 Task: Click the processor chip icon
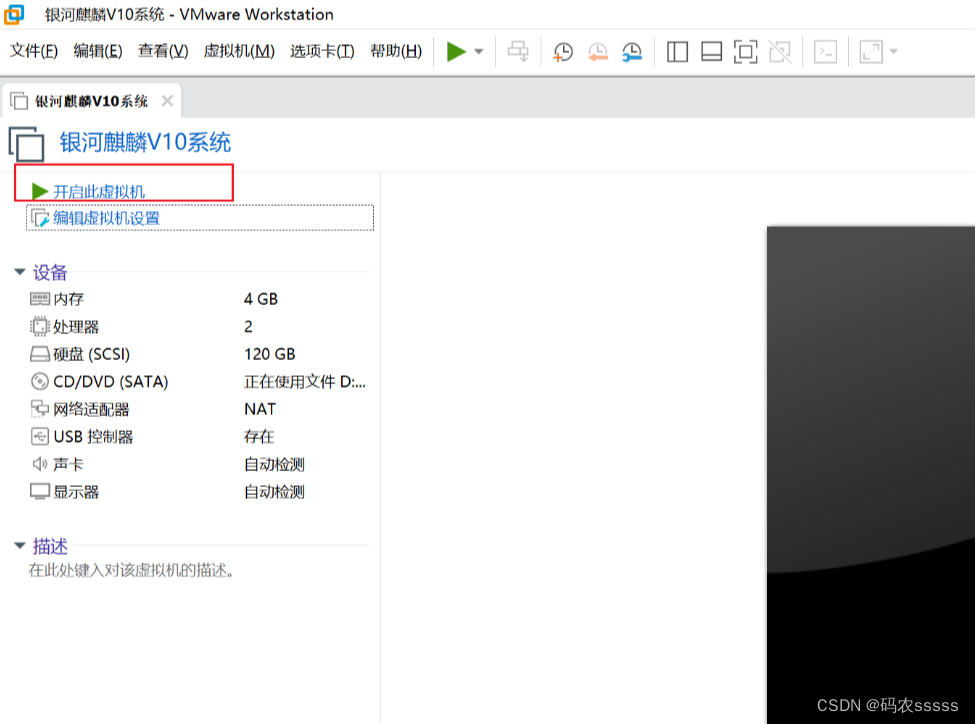point(40,327)
